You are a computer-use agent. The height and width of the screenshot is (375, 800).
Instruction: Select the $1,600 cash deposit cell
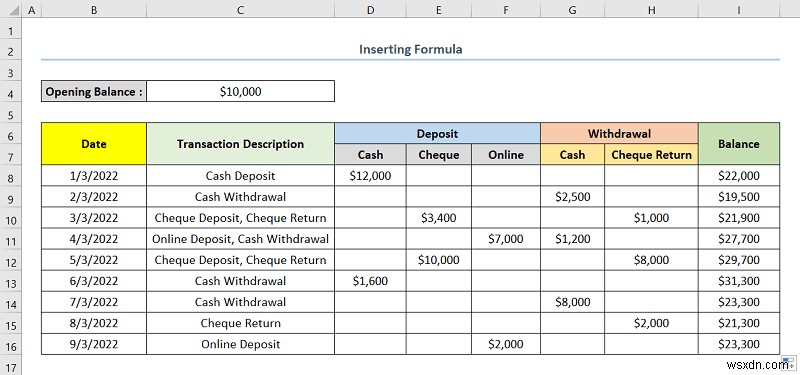pos(370,281)
